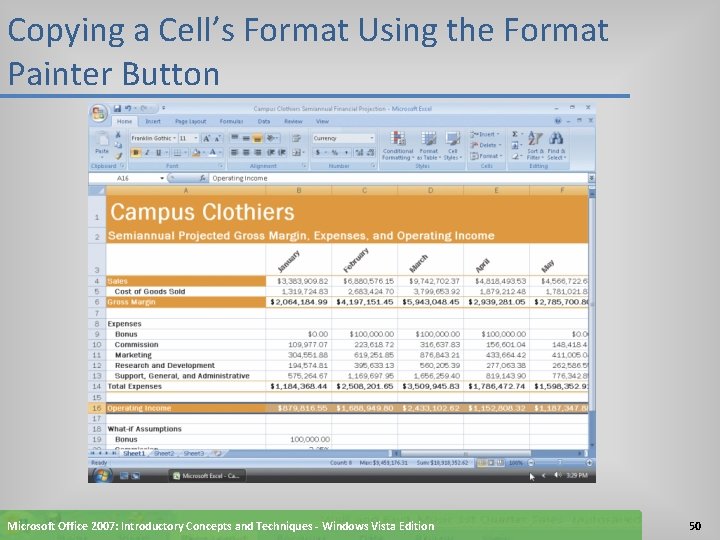Open the Clear eraser menu
Image resolution: width=720 pixels, height=540 pixels.
point(516,156)
